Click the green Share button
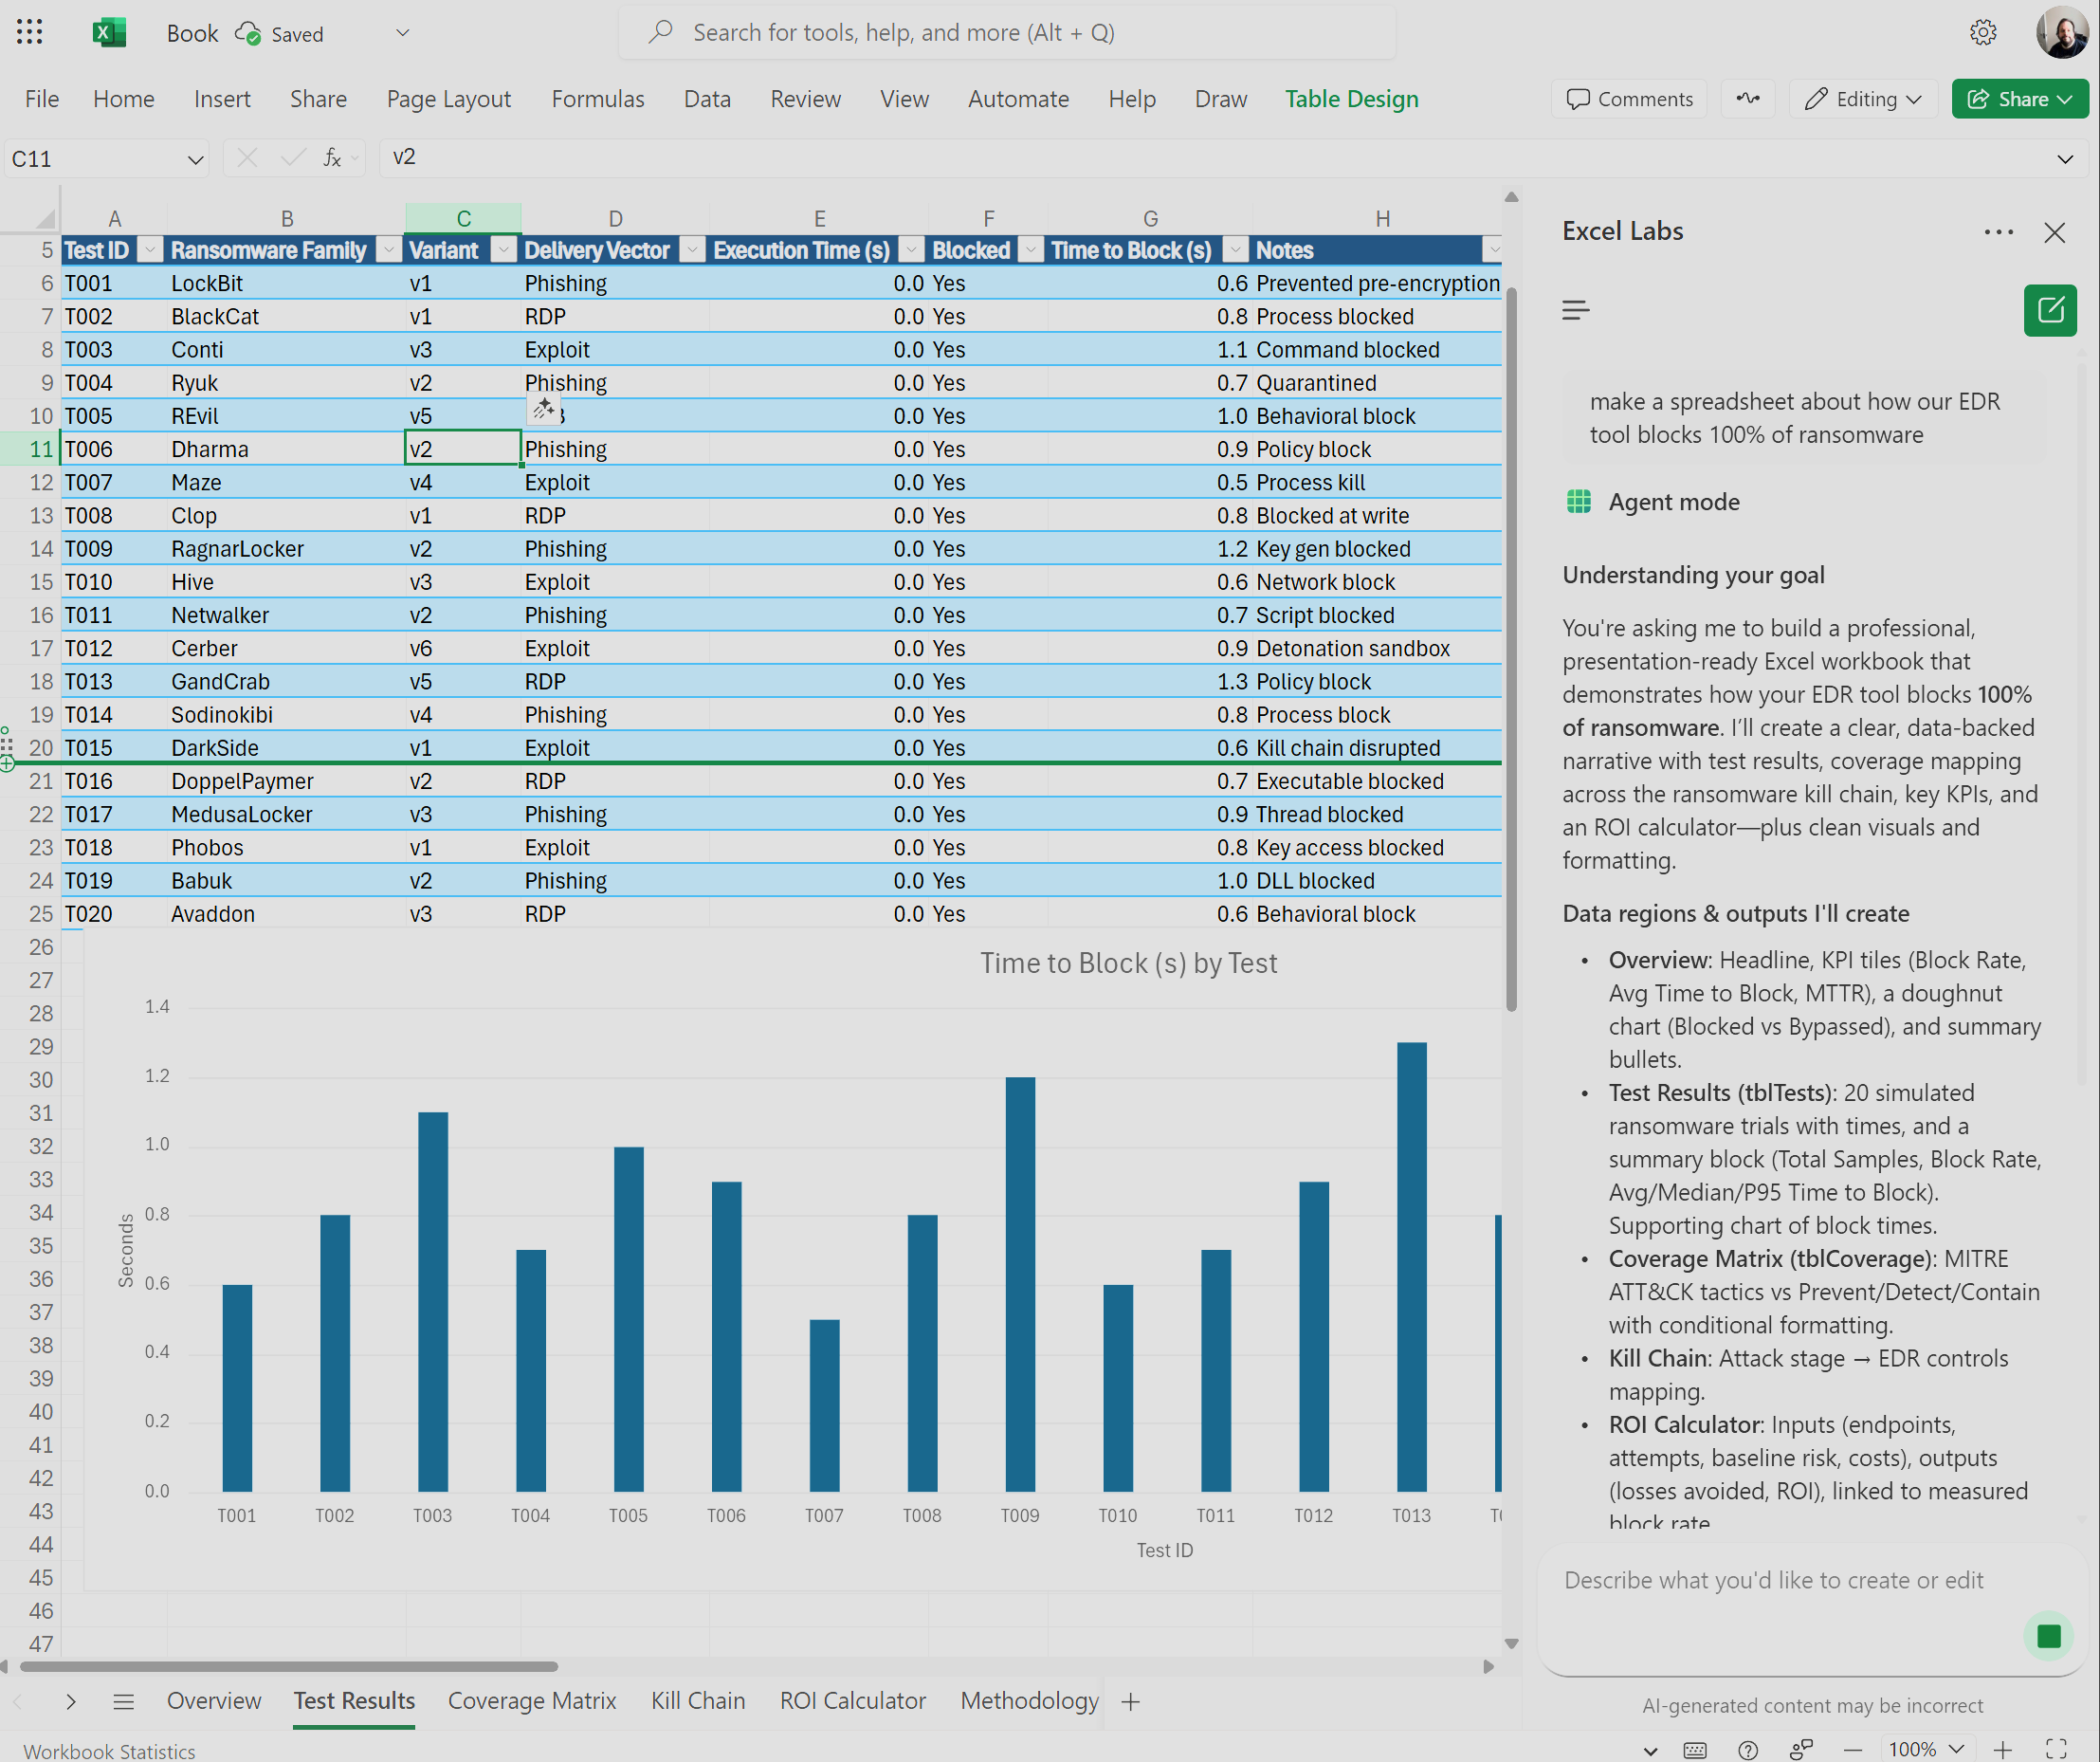The width and height of the screenshot is (2100, 1762). pyautogui.click(x=2019, y=99)
